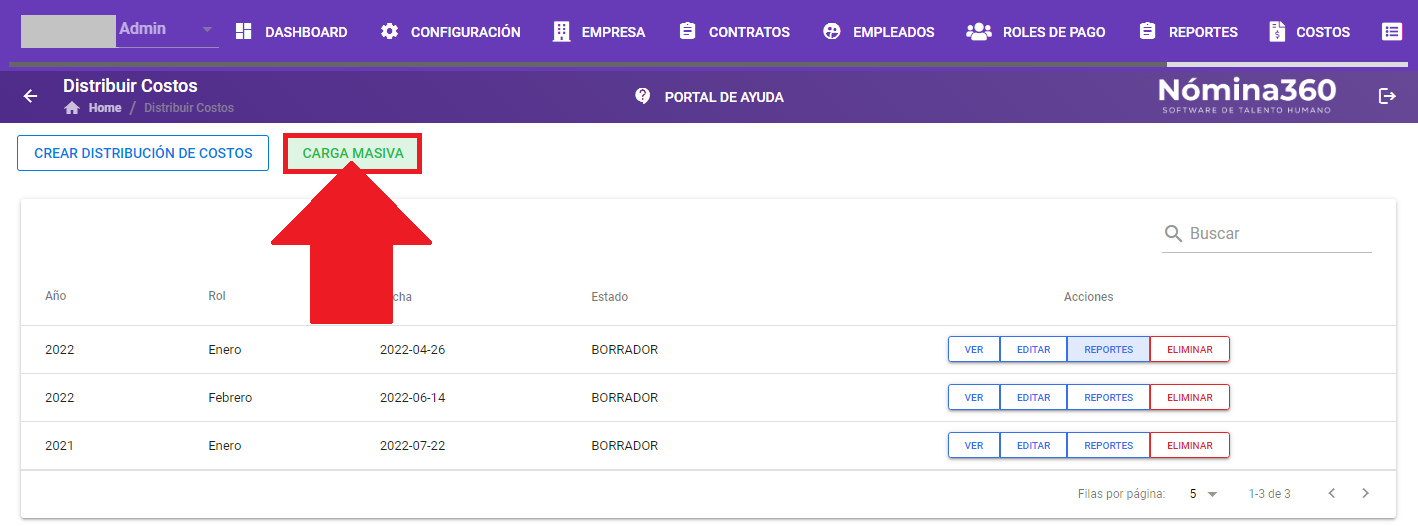Click the Empleados face icon
Screen dimensions: 1418x526
(832, 32)
